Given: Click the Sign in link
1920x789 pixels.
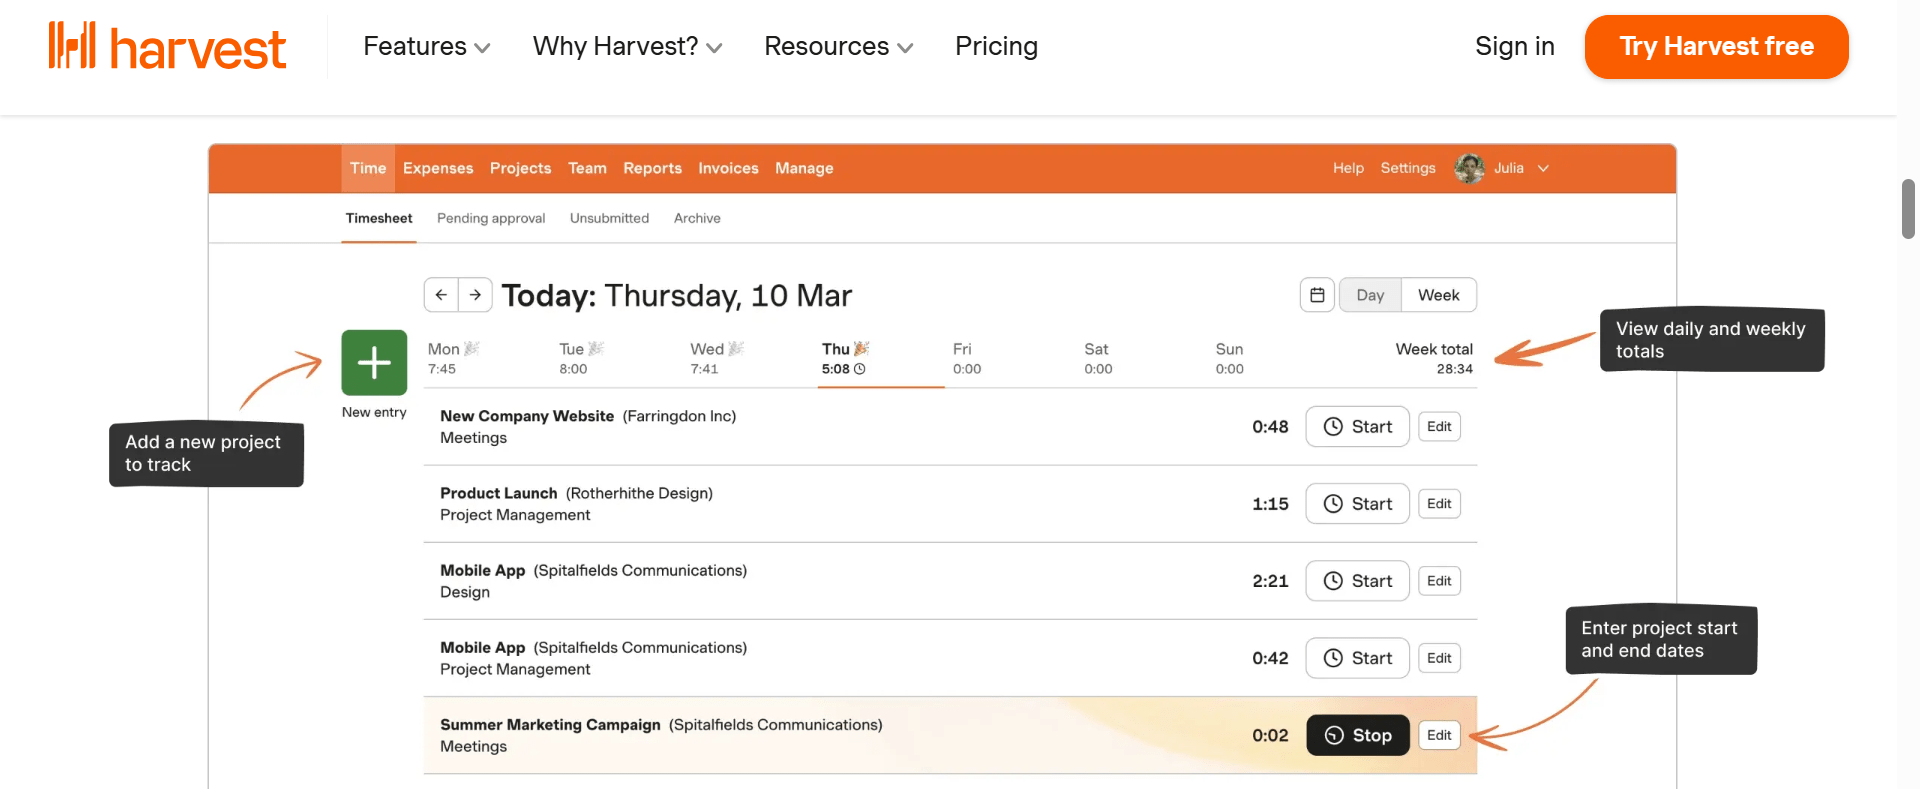Looking at the screenshot, I should pyautogui.click(x=1514, y=46).
